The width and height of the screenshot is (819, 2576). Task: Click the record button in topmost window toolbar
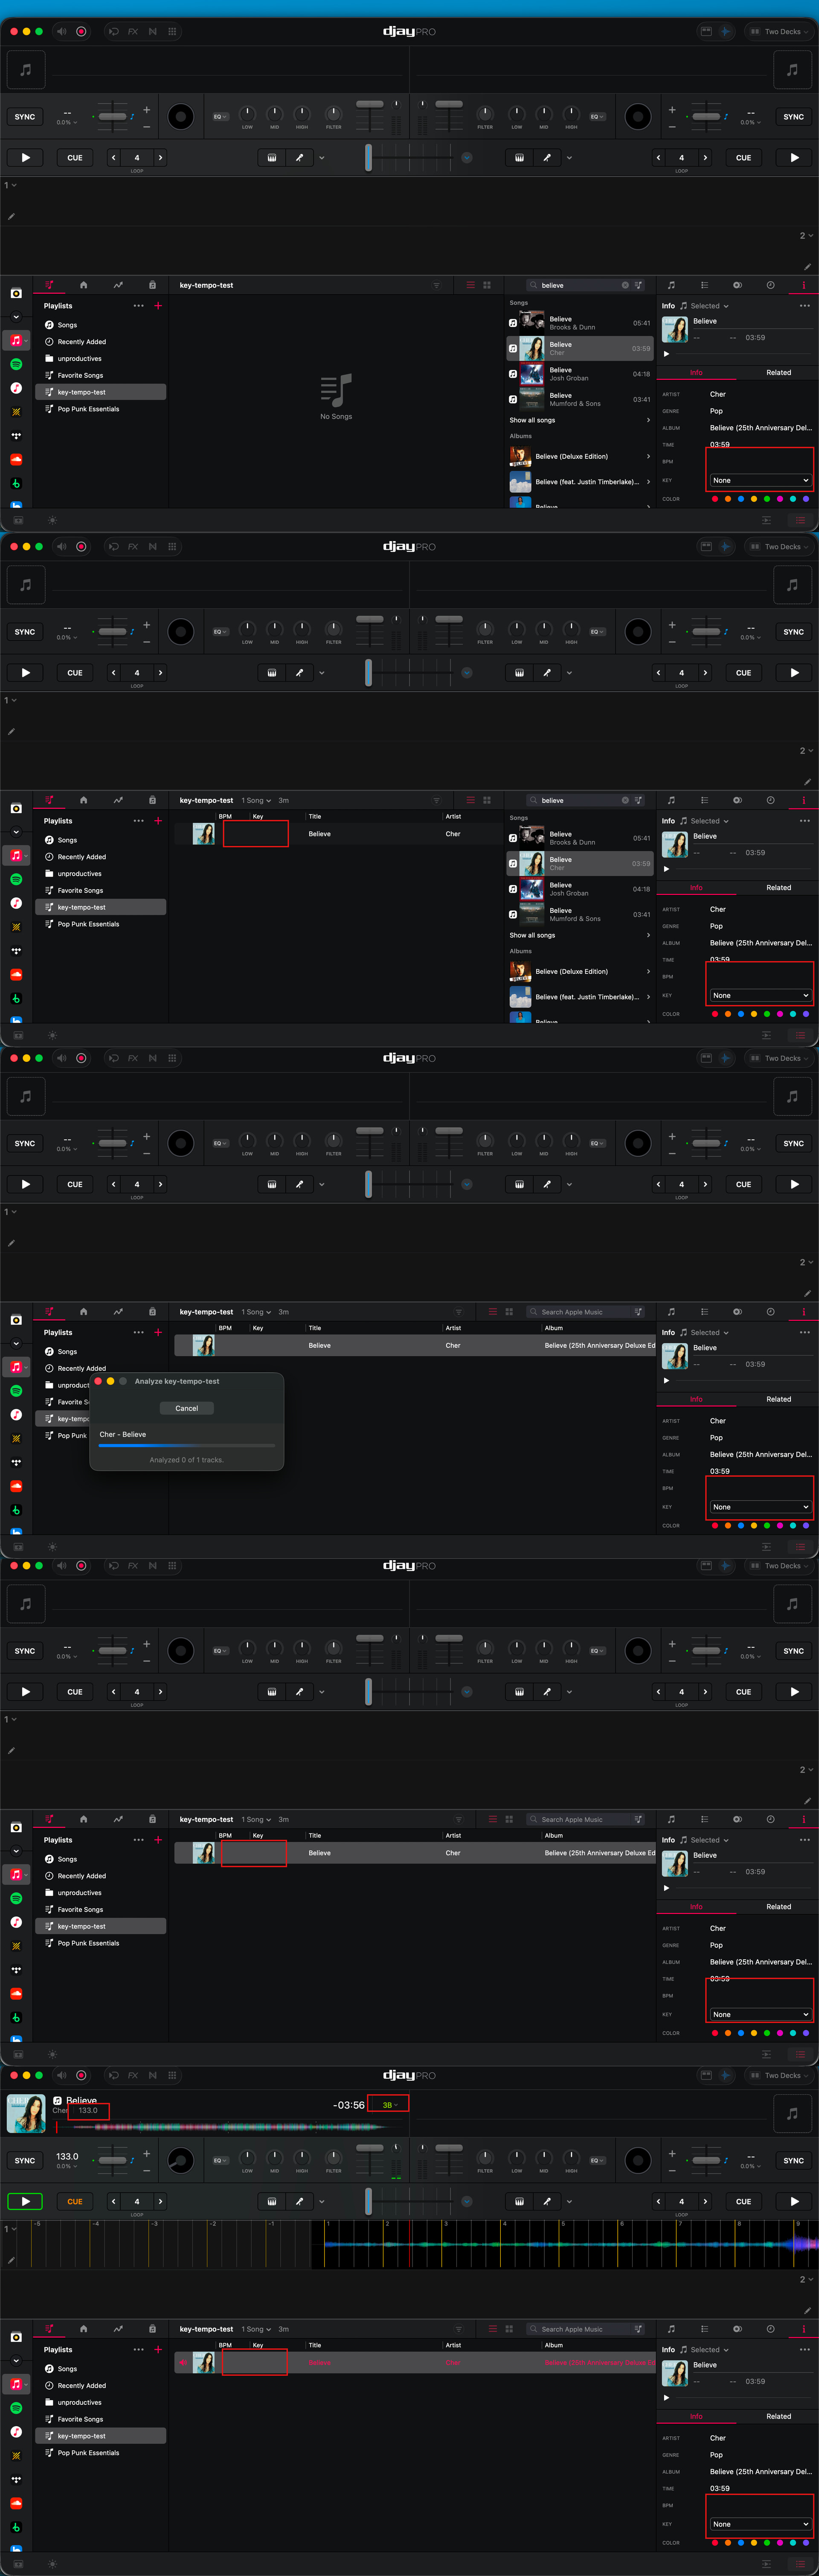coord(81,31)
